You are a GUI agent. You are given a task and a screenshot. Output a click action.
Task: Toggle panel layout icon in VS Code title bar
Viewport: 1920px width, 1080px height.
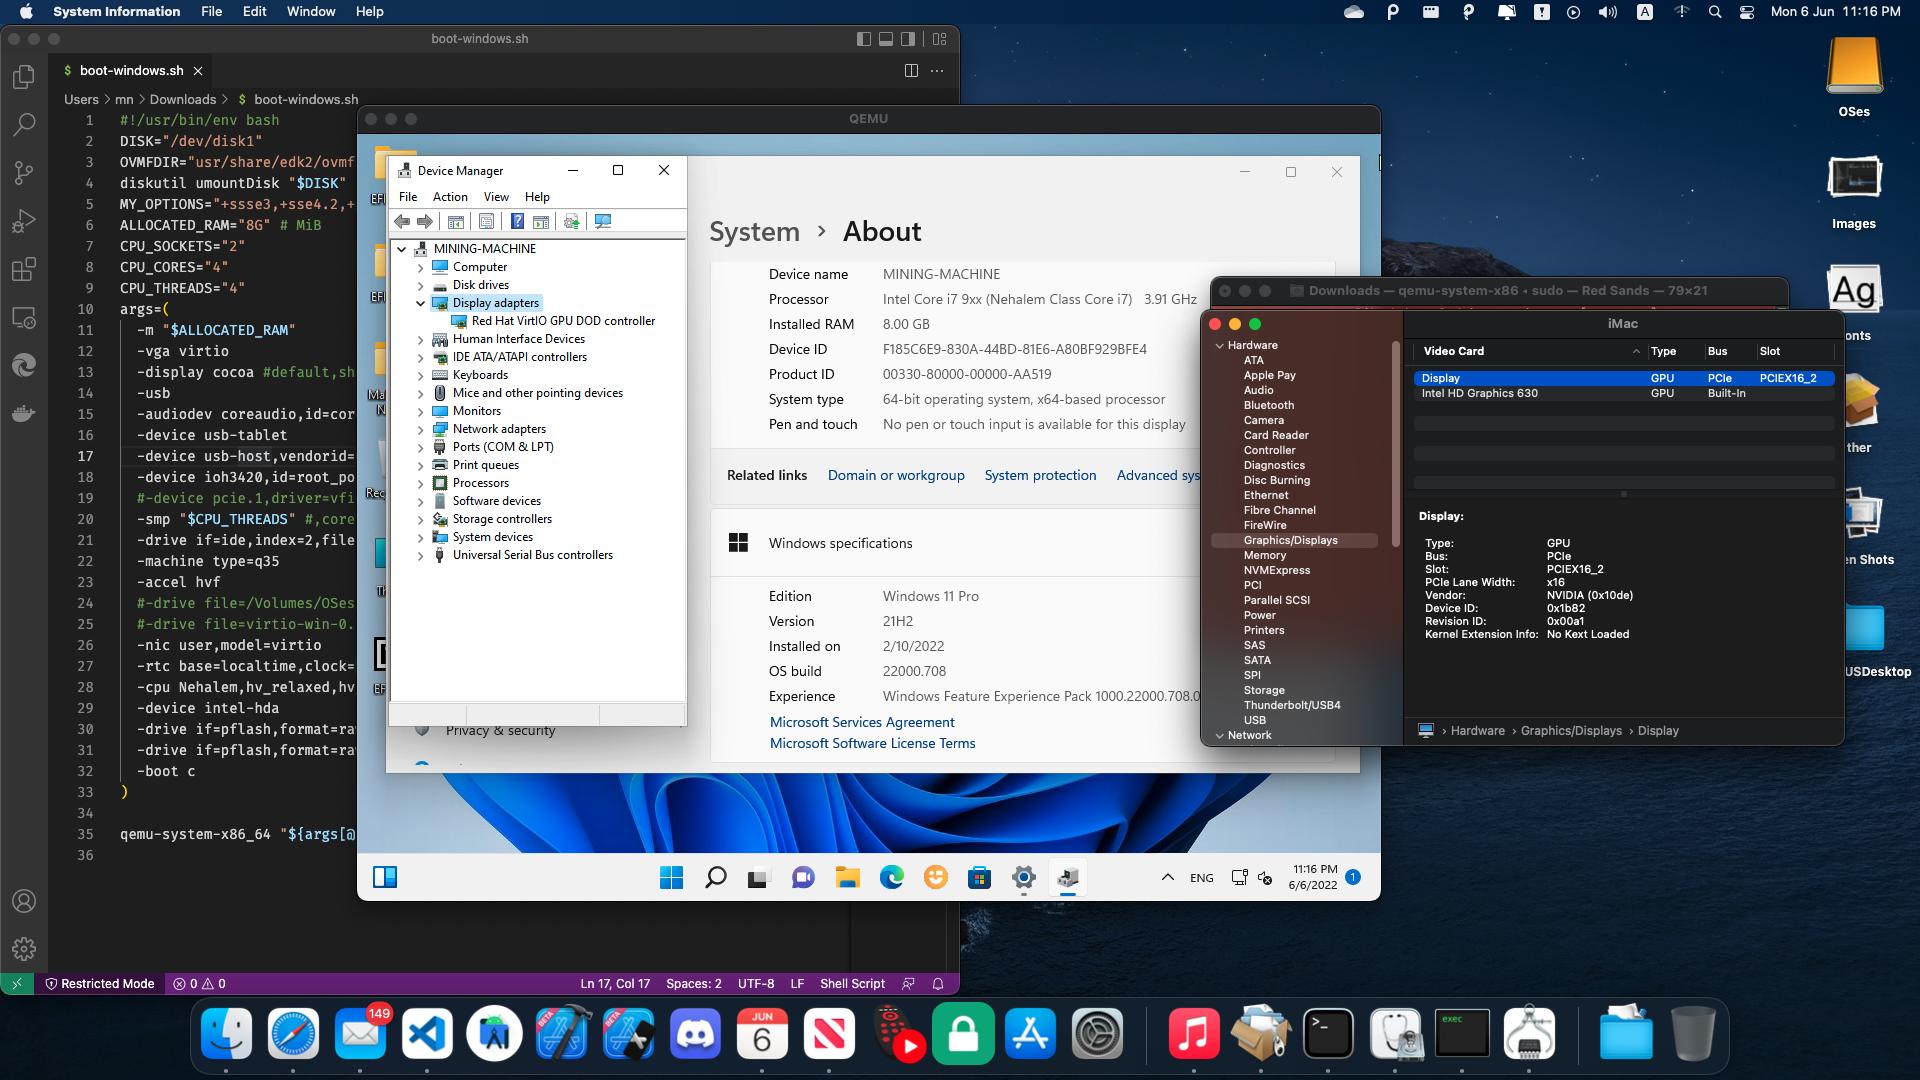coord(886,39)
